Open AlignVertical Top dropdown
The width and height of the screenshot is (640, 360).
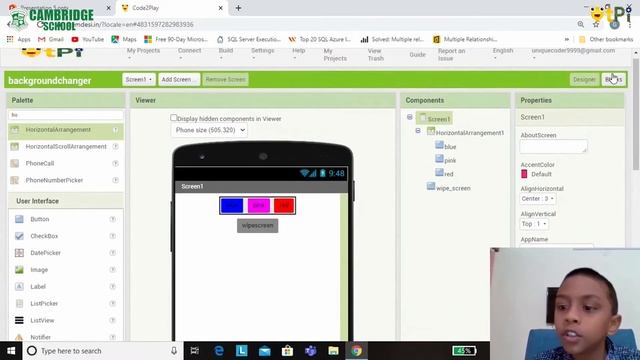(x=534, y=224)
